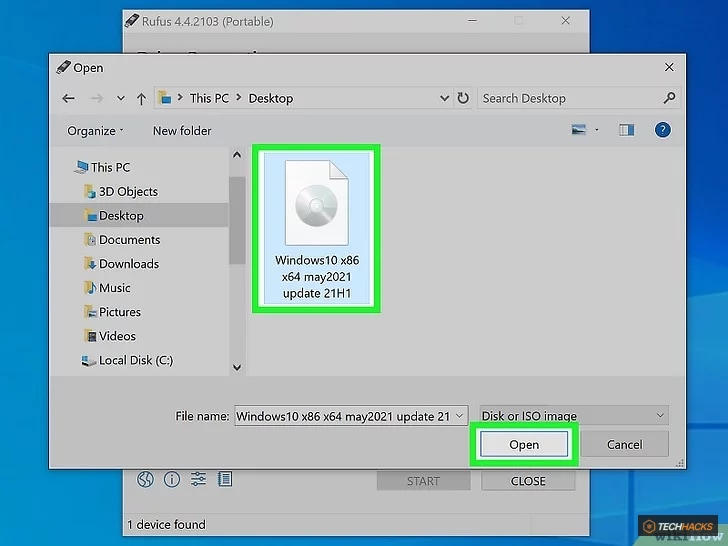
Task: Toggle the preview pane
Action: pyautogui.click(x=626, y=130)
